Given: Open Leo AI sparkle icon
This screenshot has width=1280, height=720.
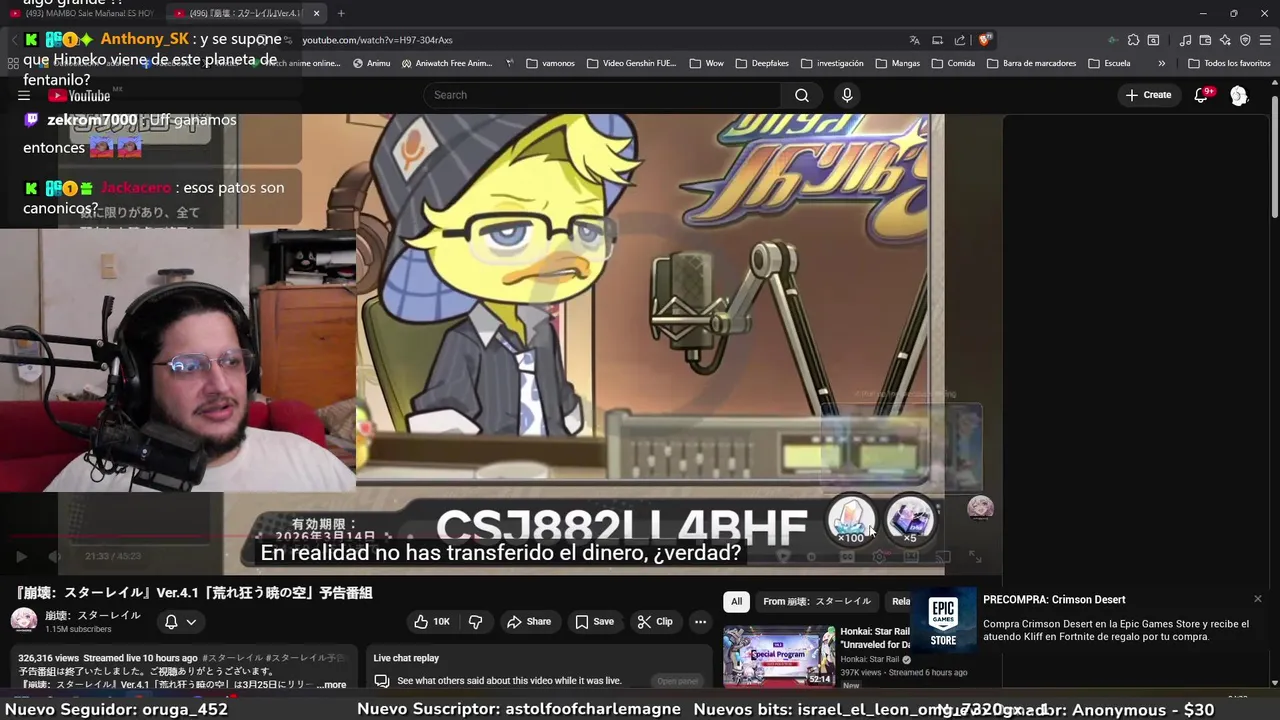Looking at the screenshot, I should pyautogui.click(x=1225, y=40).
